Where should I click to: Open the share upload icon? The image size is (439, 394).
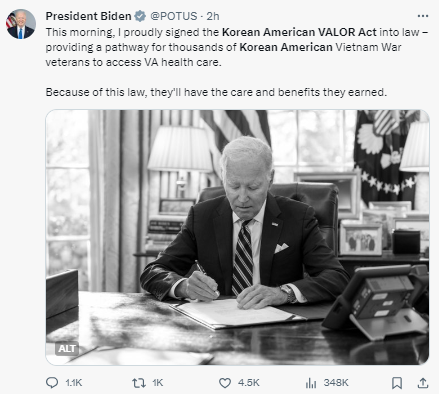click(x=423, y=383)
